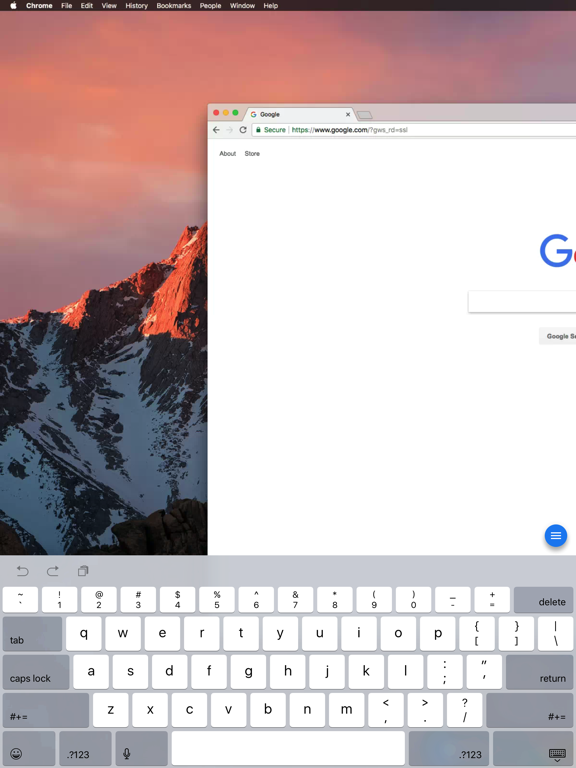Tap the dictation microphone key
Screen dimensions: 576x768
[142, 748]
